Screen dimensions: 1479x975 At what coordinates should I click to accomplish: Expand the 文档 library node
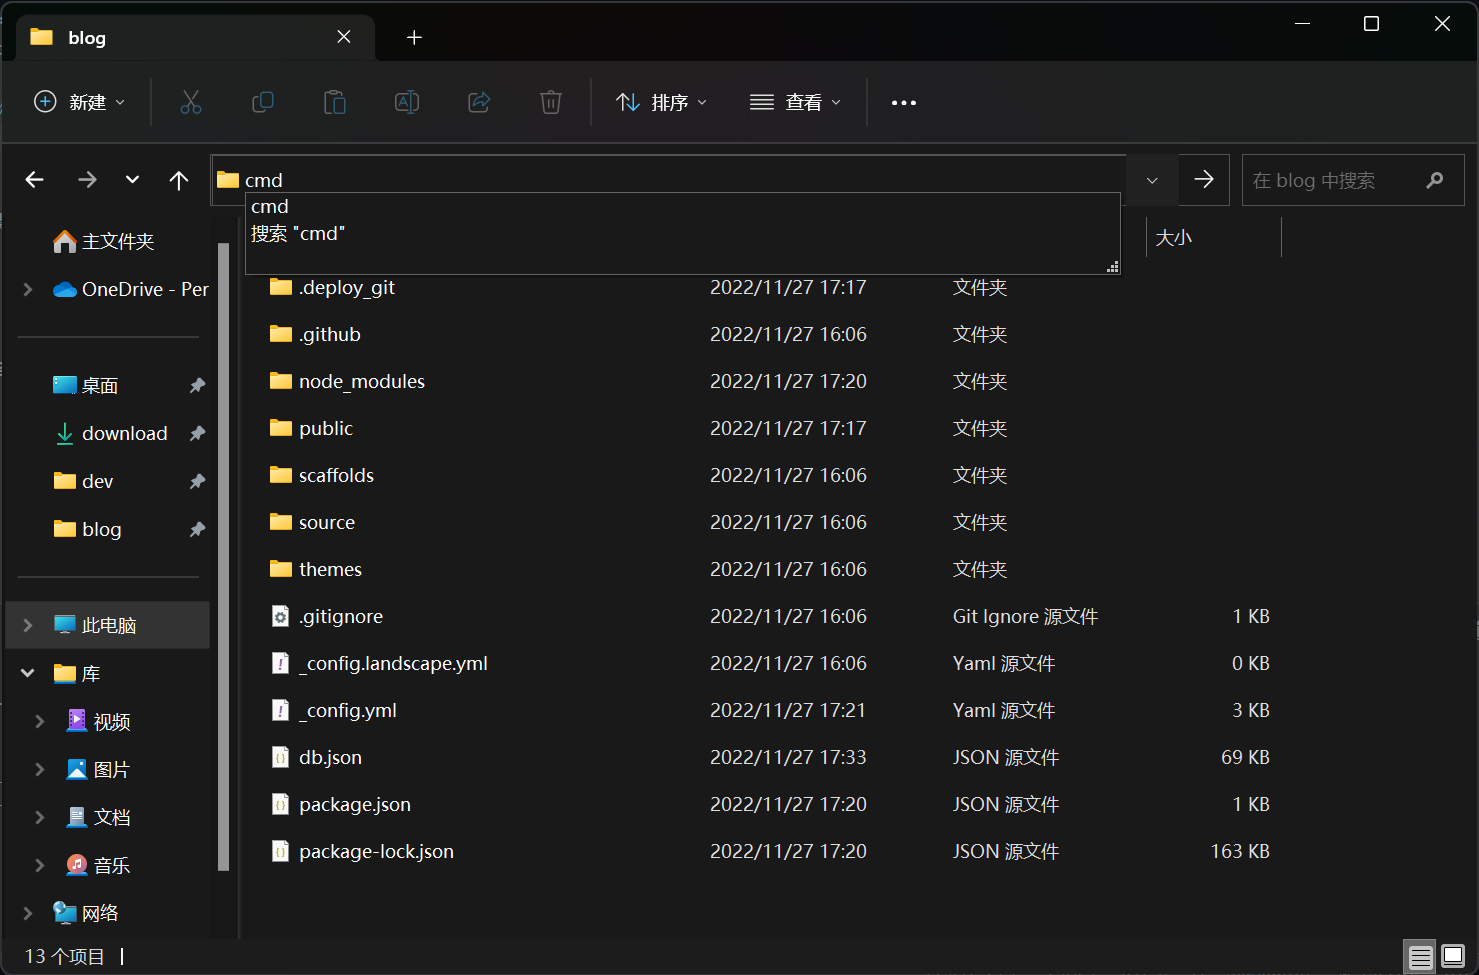[x=40, y=817]
